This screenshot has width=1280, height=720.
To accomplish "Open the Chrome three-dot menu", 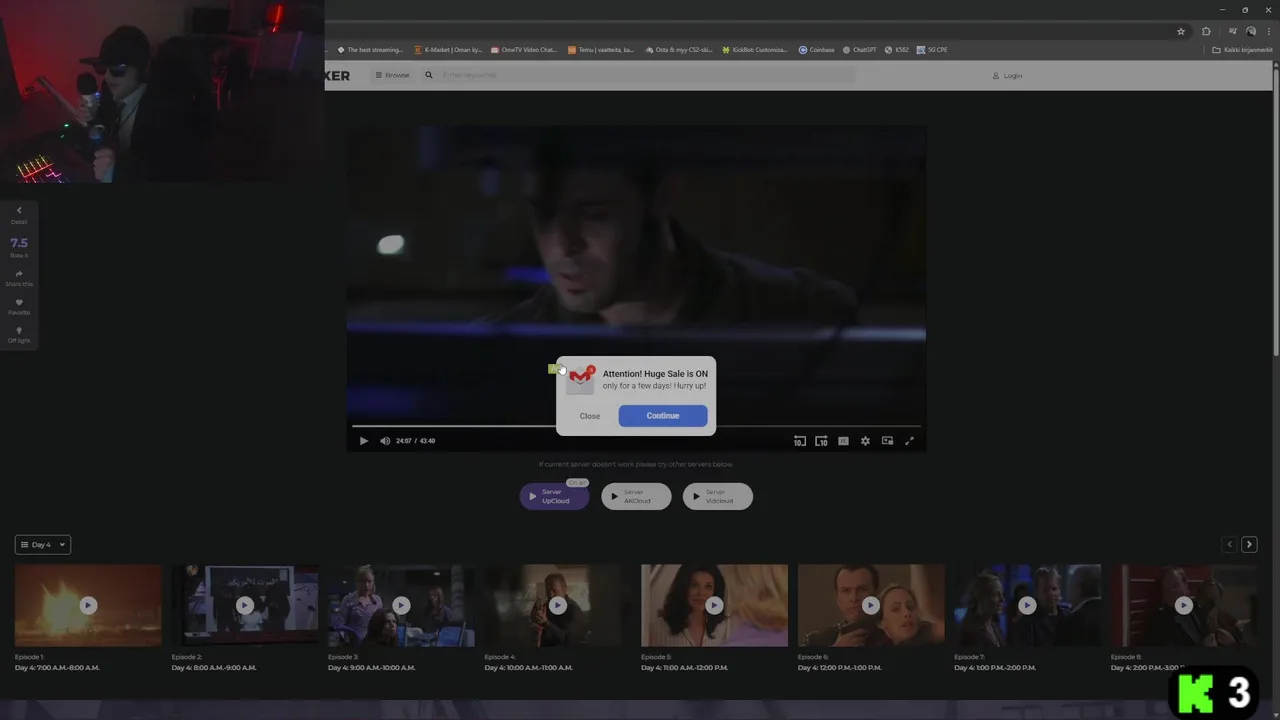I will click(x=1268, y=31).
